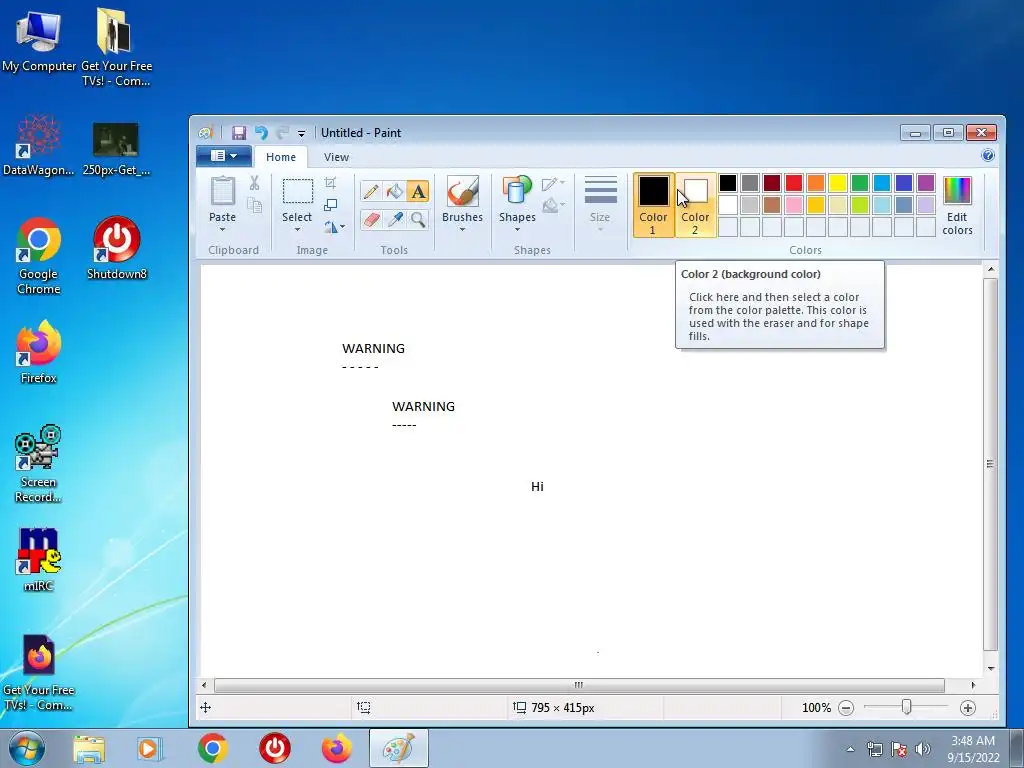The height and width of the screenshot is (768, 1024).
Task: Click the Cut scissors icon
Action: (x=255, y=183)
